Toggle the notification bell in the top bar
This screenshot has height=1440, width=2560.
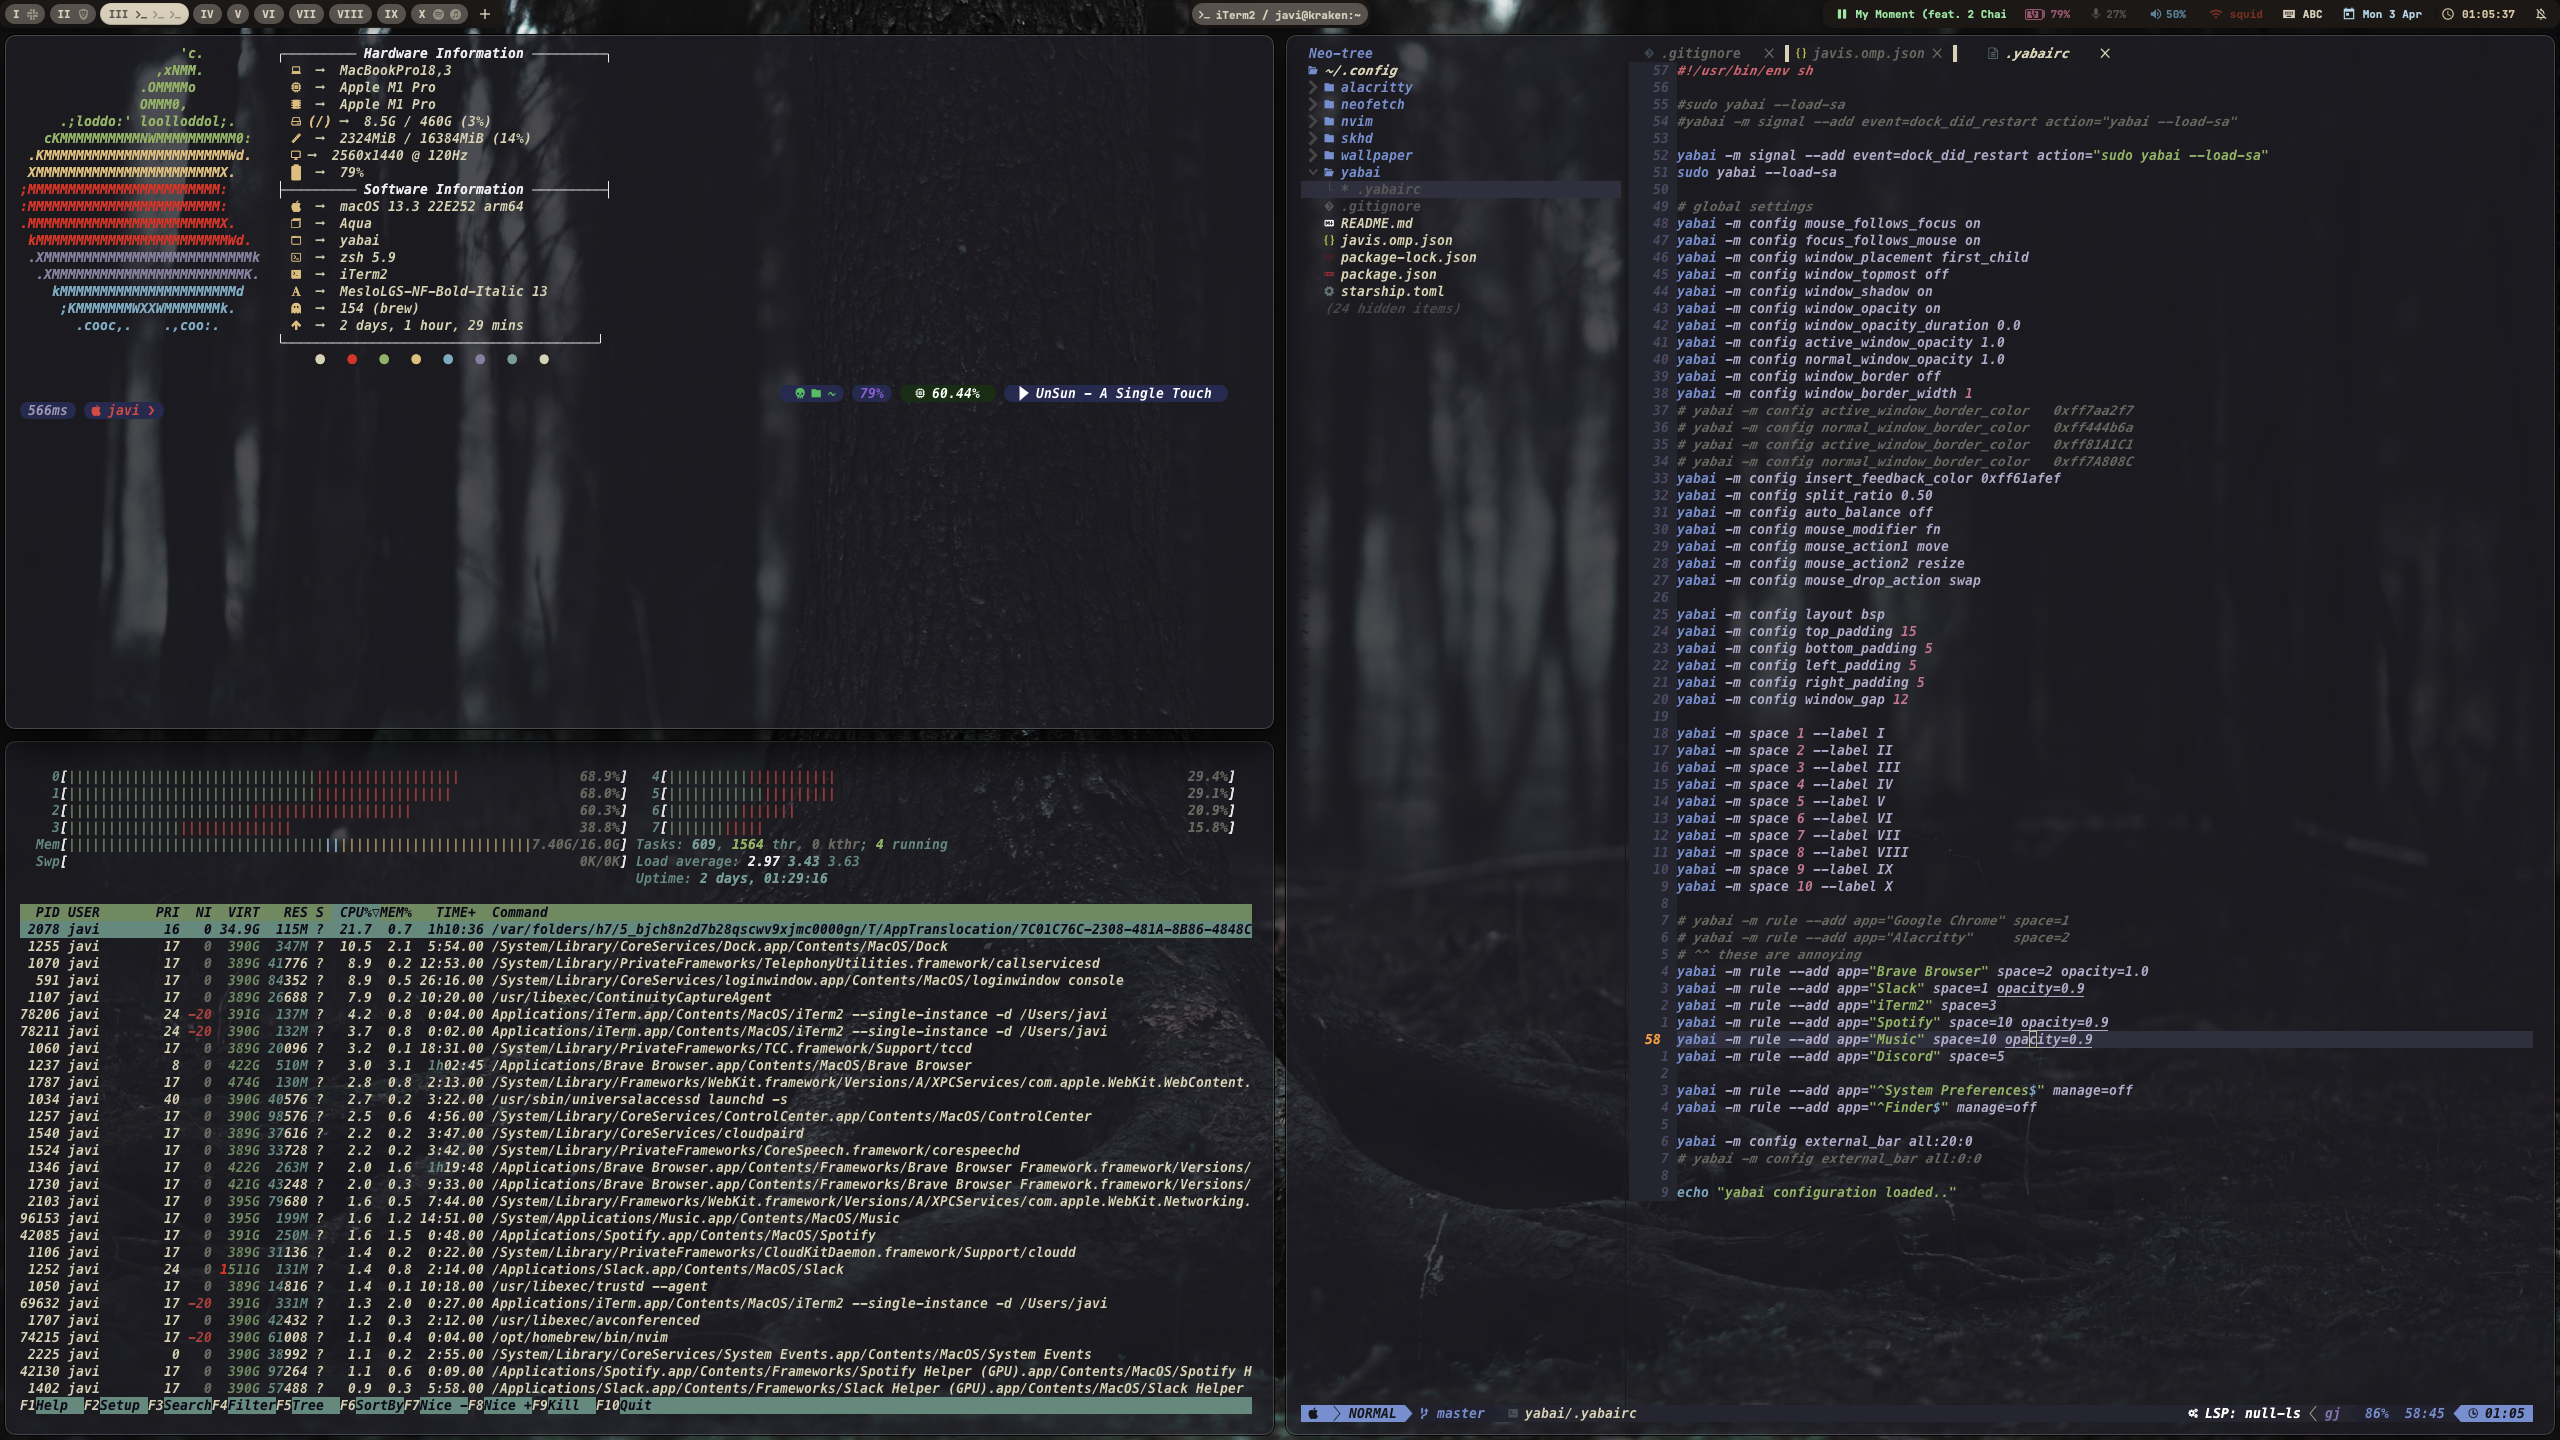tap(2541, 14)
